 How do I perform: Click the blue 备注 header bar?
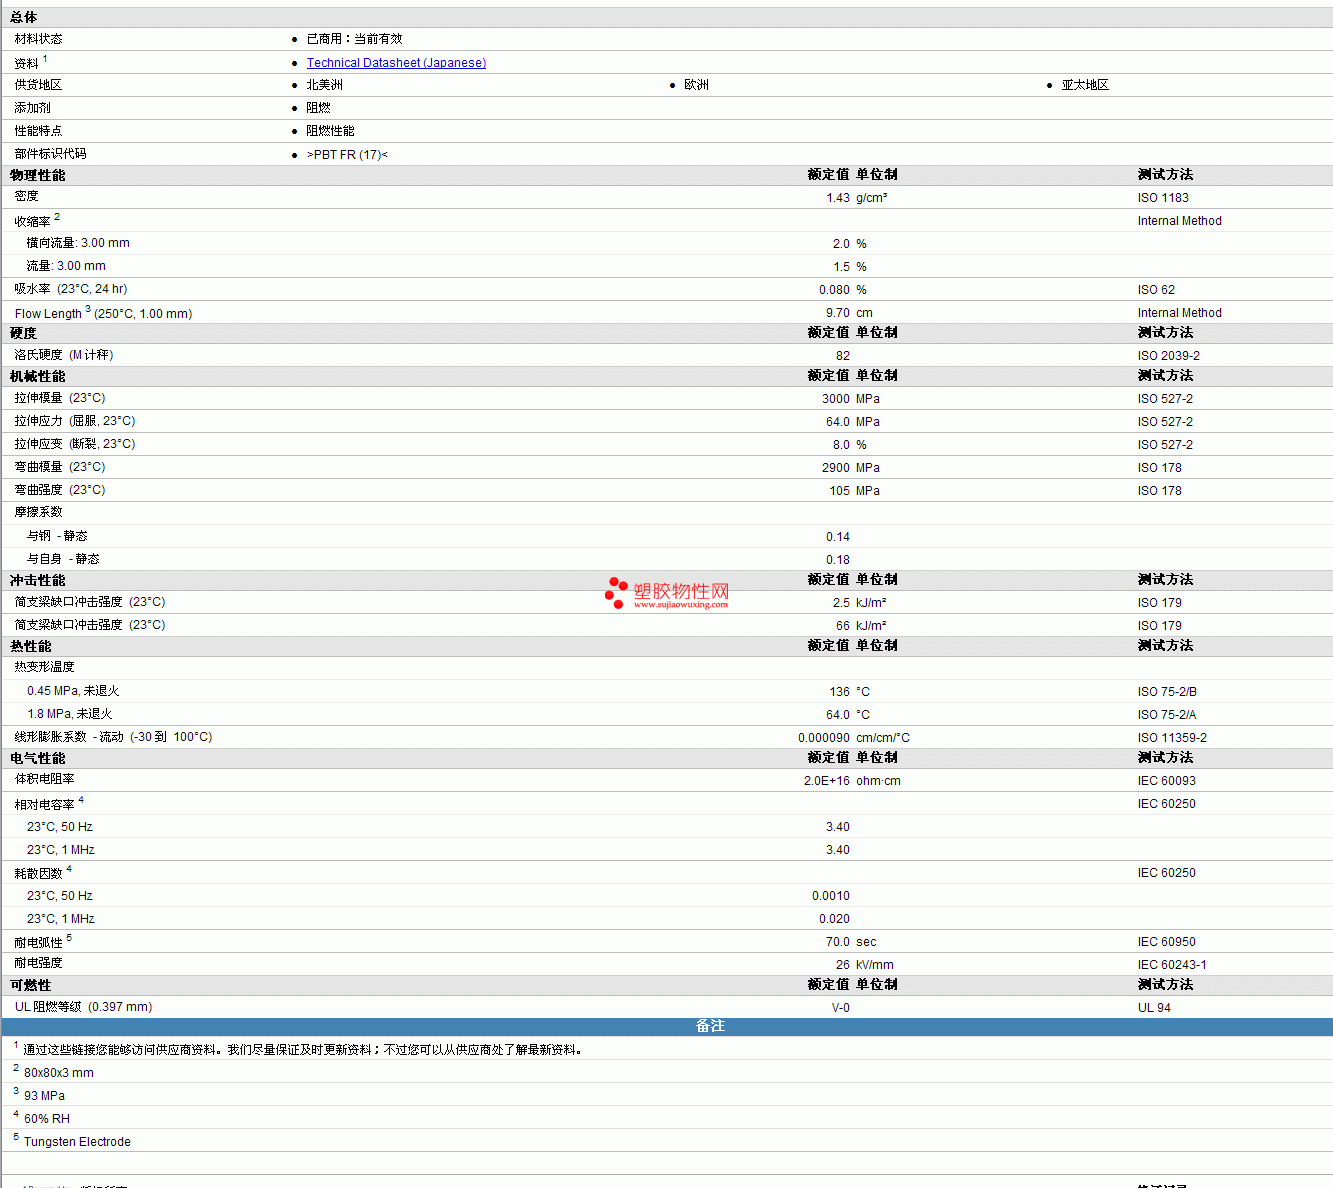click(710, 1026)
